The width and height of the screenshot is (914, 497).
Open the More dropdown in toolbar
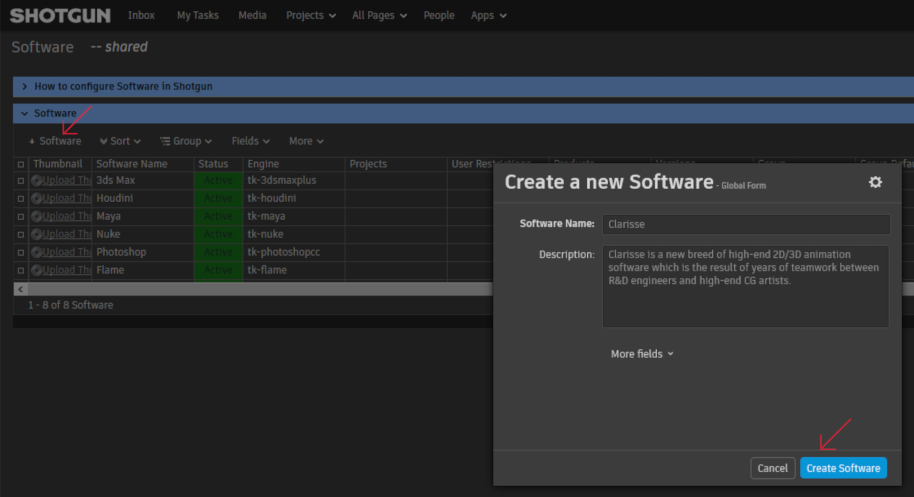coord(306,141)
